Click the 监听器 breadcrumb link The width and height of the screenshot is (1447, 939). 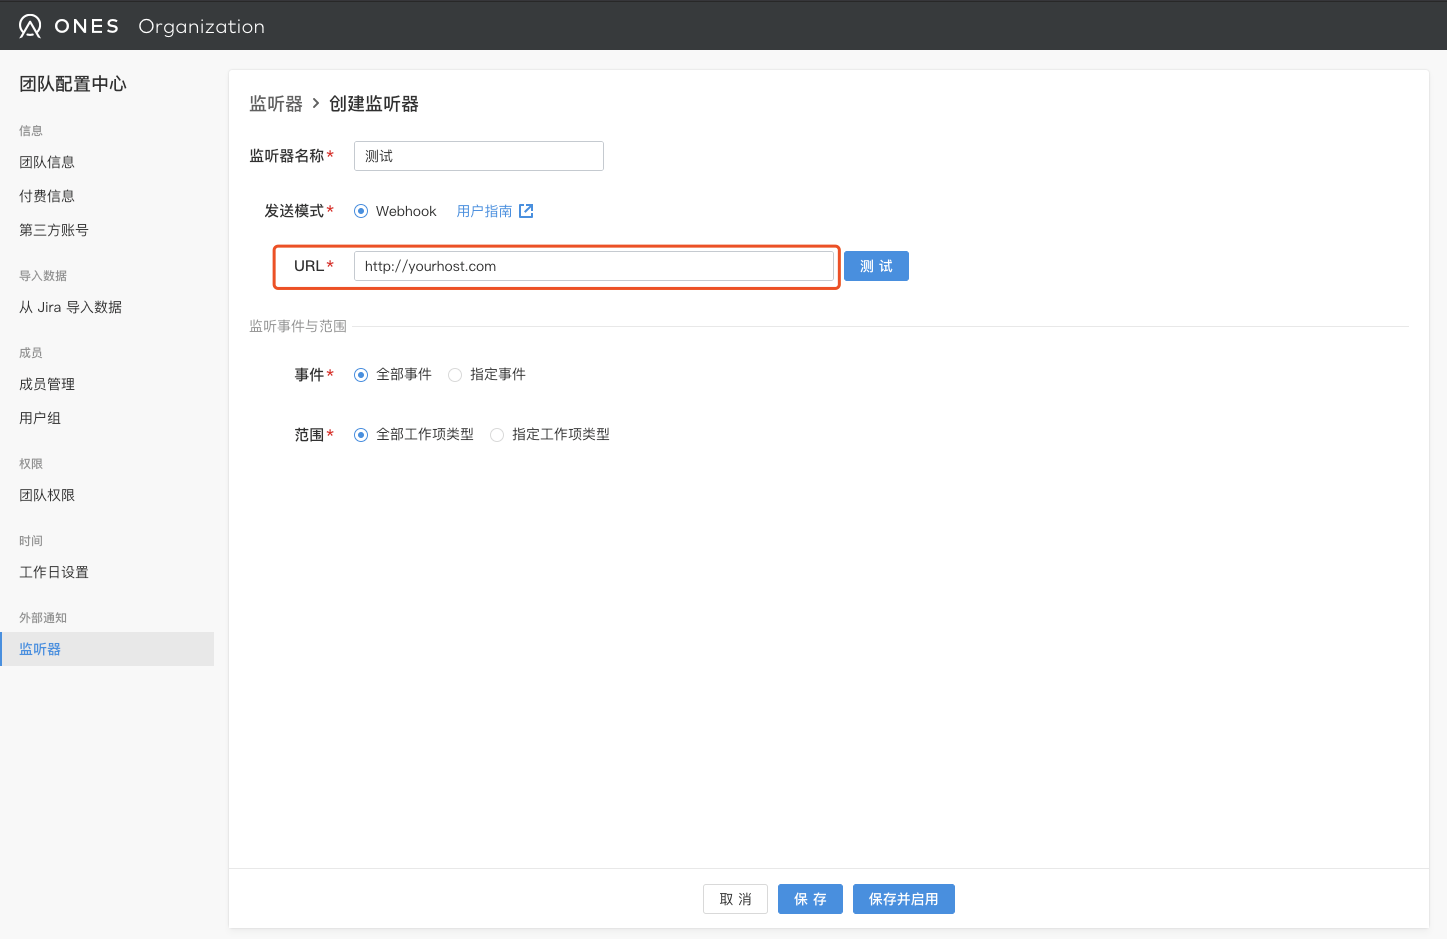click(275, 104)
